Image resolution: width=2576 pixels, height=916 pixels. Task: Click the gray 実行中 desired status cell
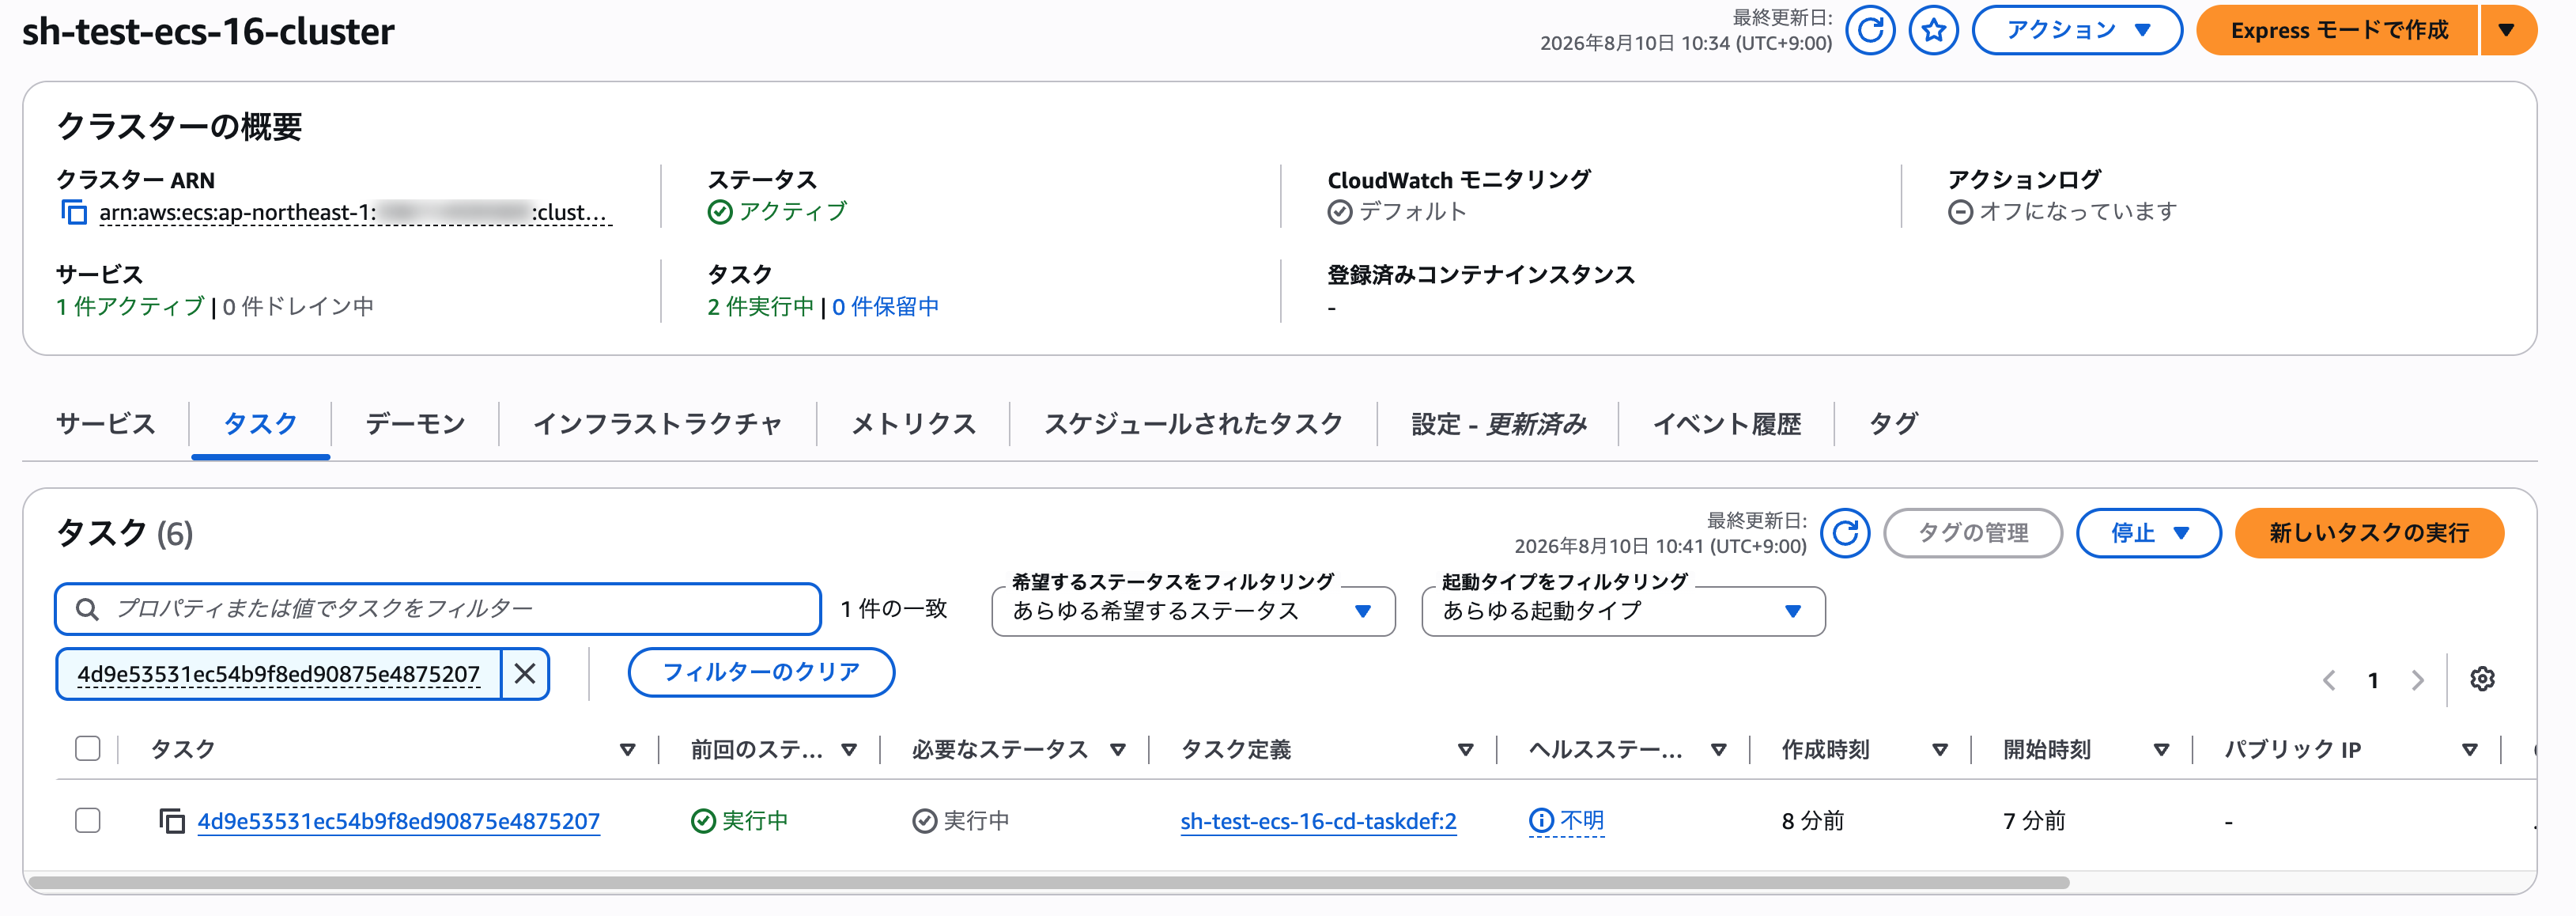tap(960, 821)
